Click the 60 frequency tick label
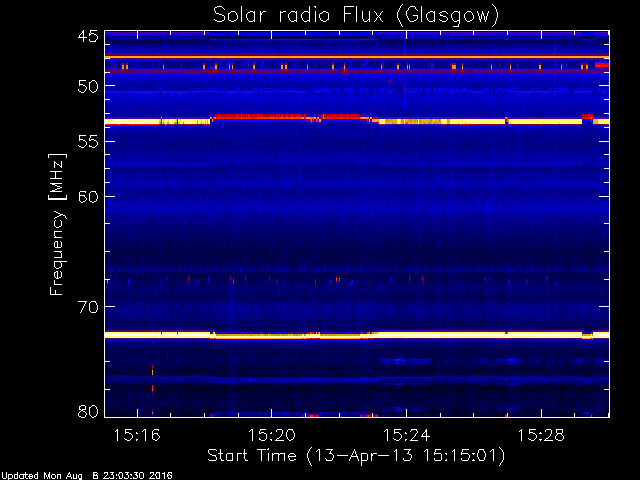The image size is (640, 480). click(x=88, y=197)
